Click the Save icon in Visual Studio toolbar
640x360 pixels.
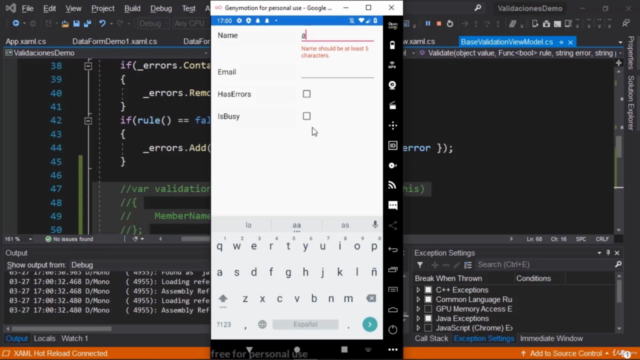point(76,24)
